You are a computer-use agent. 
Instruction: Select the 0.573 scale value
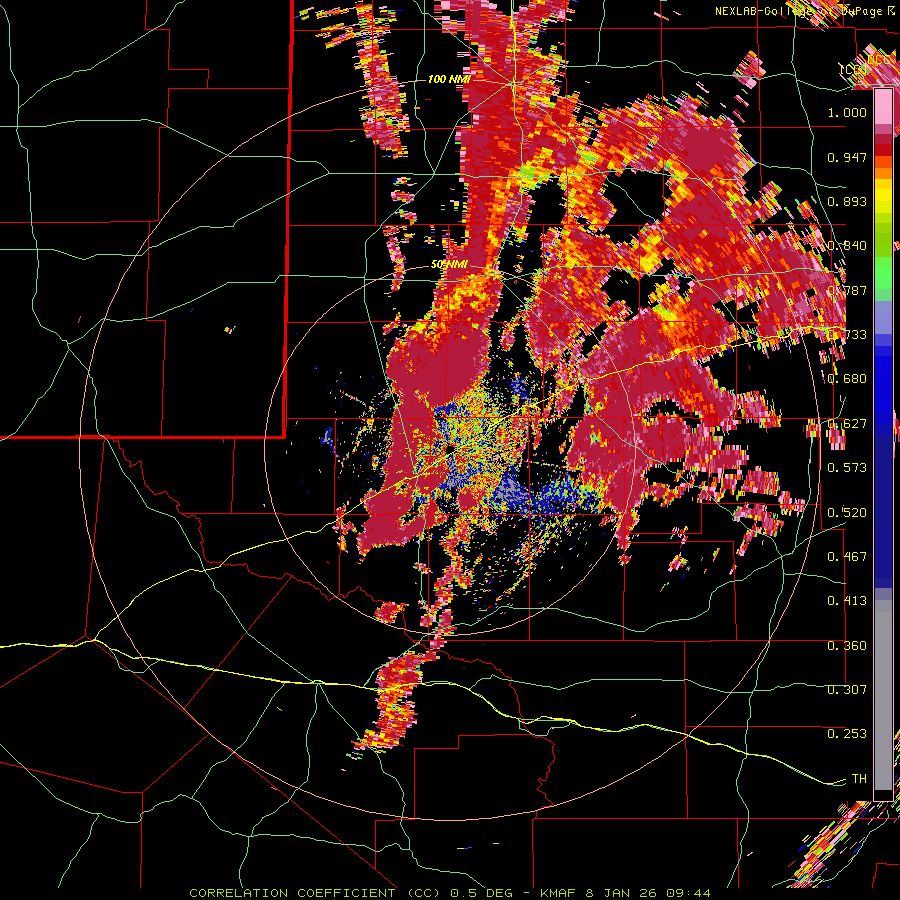pos(847,468)
